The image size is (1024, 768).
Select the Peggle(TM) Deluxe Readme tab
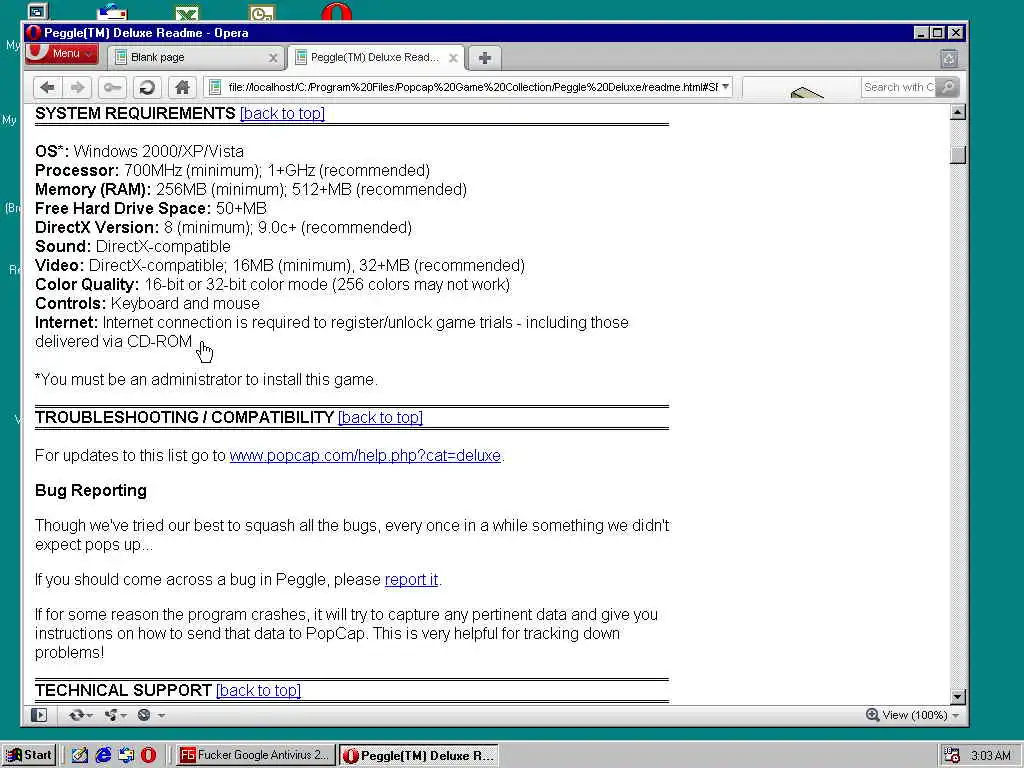(x=376, y=57)
